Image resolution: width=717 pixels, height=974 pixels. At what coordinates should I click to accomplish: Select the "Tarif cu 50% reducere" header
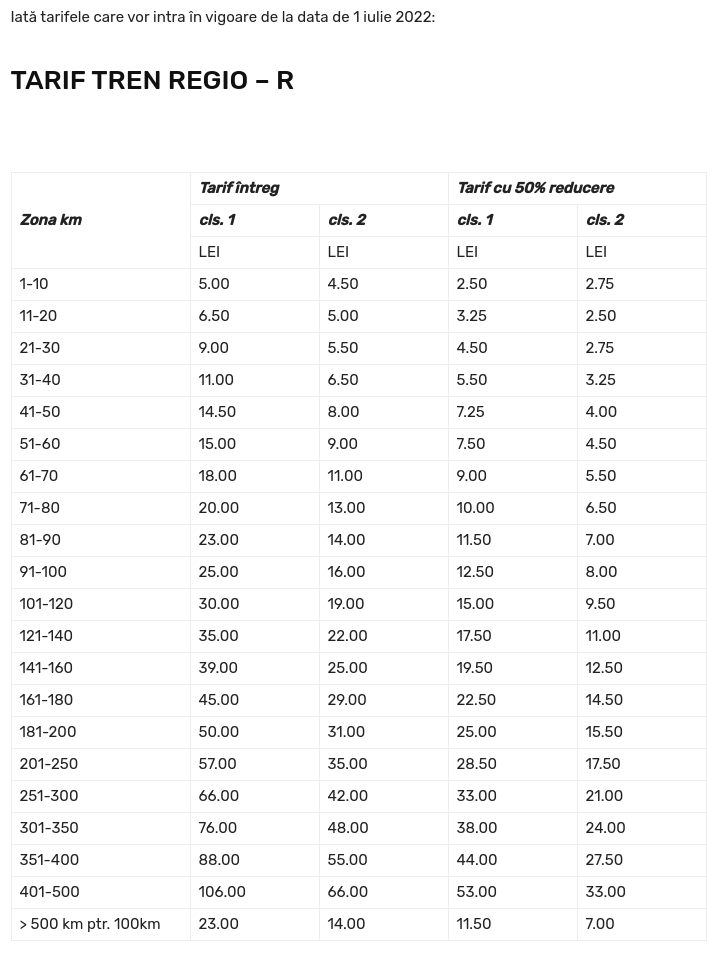coord(535,188)
